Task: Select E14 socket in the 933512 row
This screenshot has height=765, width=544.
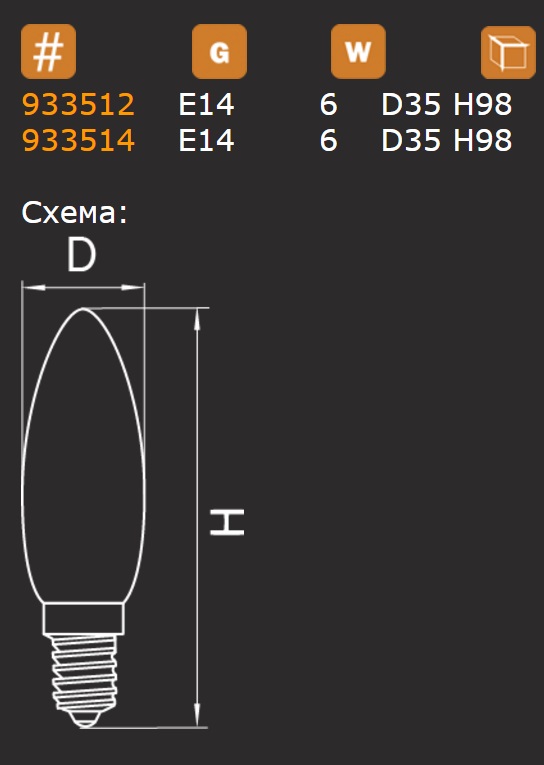Action: (206, 104)
